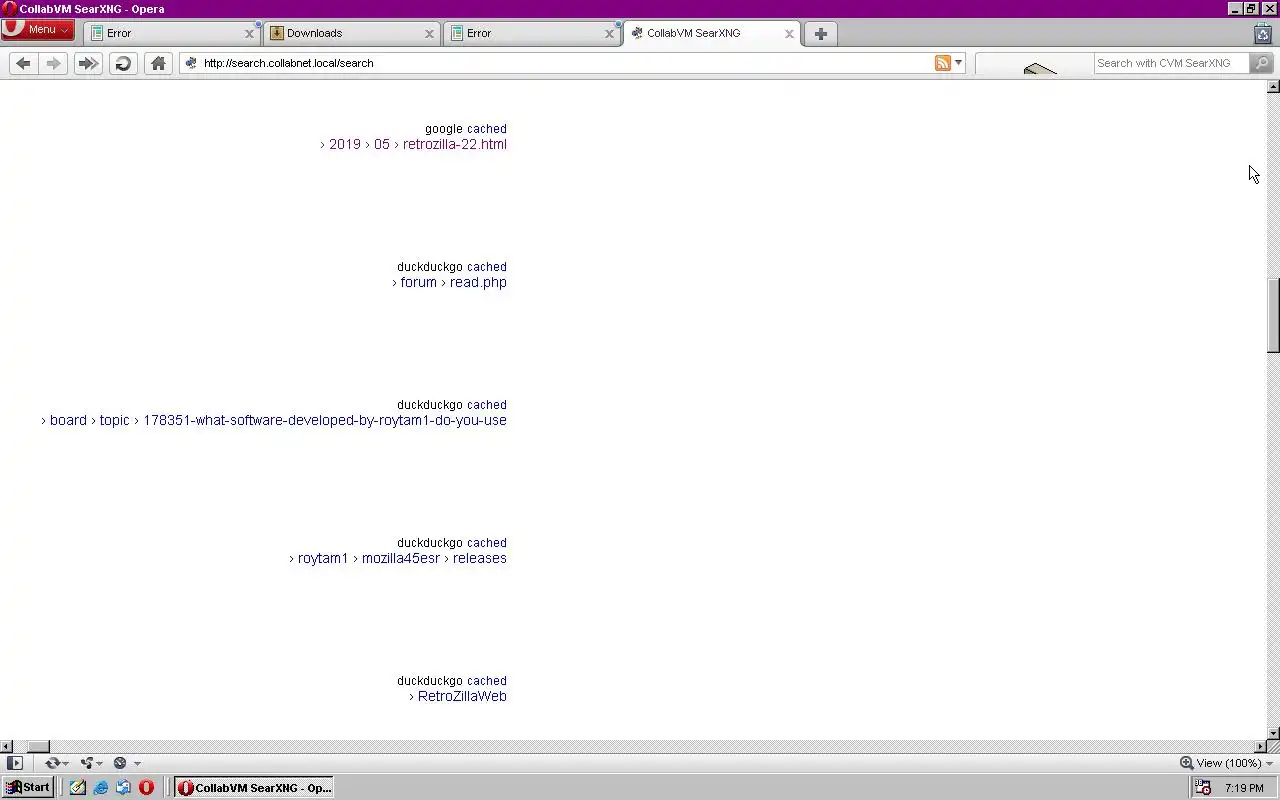Switch to the Error tab beside Downloads
Screen dimensions: 1280x800
click(530, 33)
